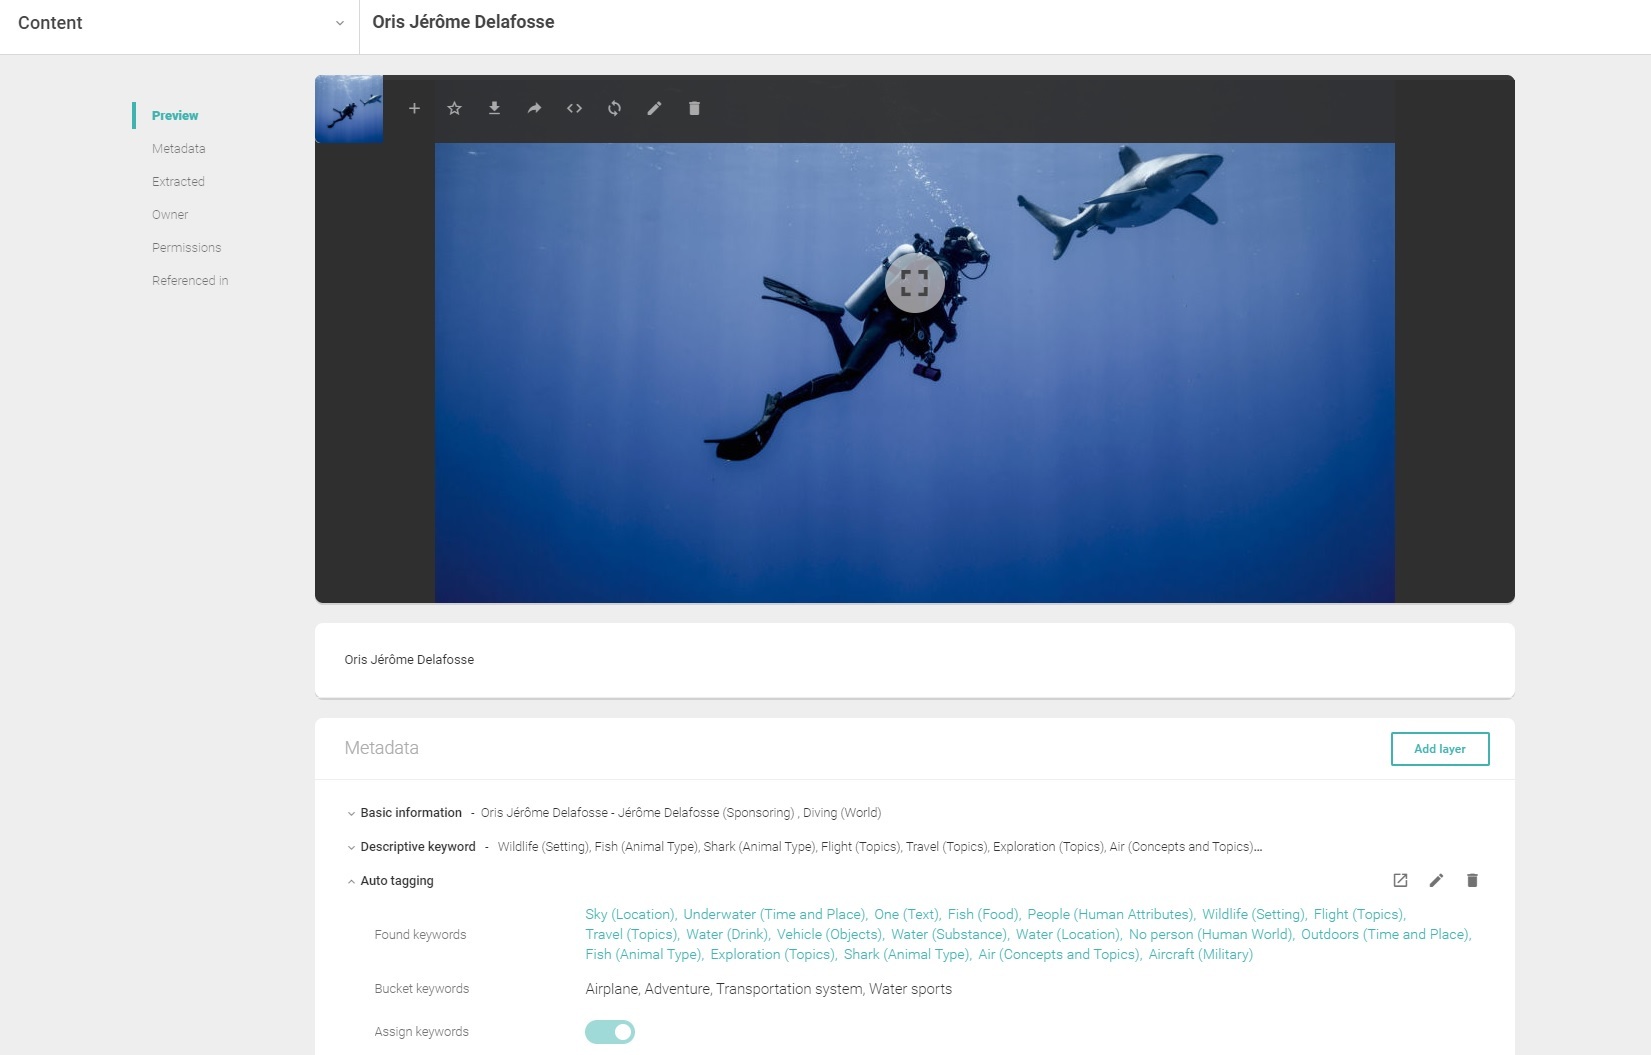Screen dimensions: 1651x1055
Task: Open the Owner sidebar section
Action: click(x=170, y=214)
